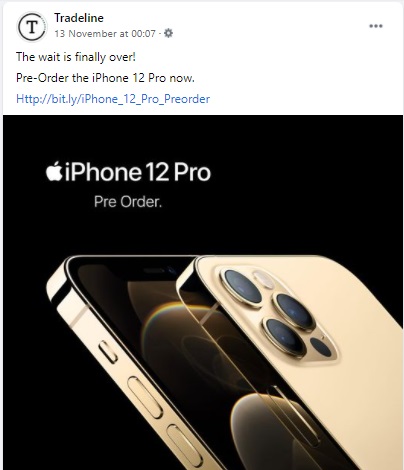Open the three-dot post options menu

pos(376,26)
